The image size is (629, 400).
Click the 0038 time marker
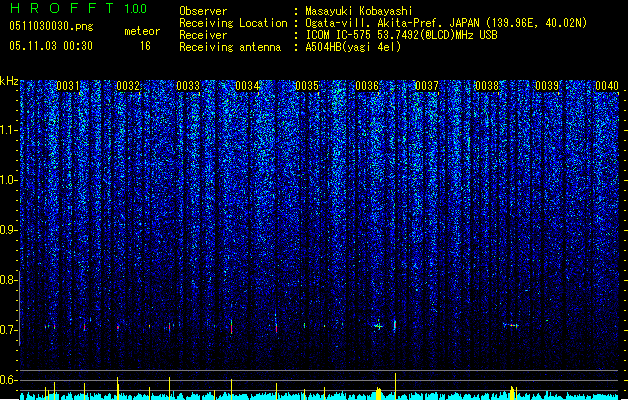point(487,86)
